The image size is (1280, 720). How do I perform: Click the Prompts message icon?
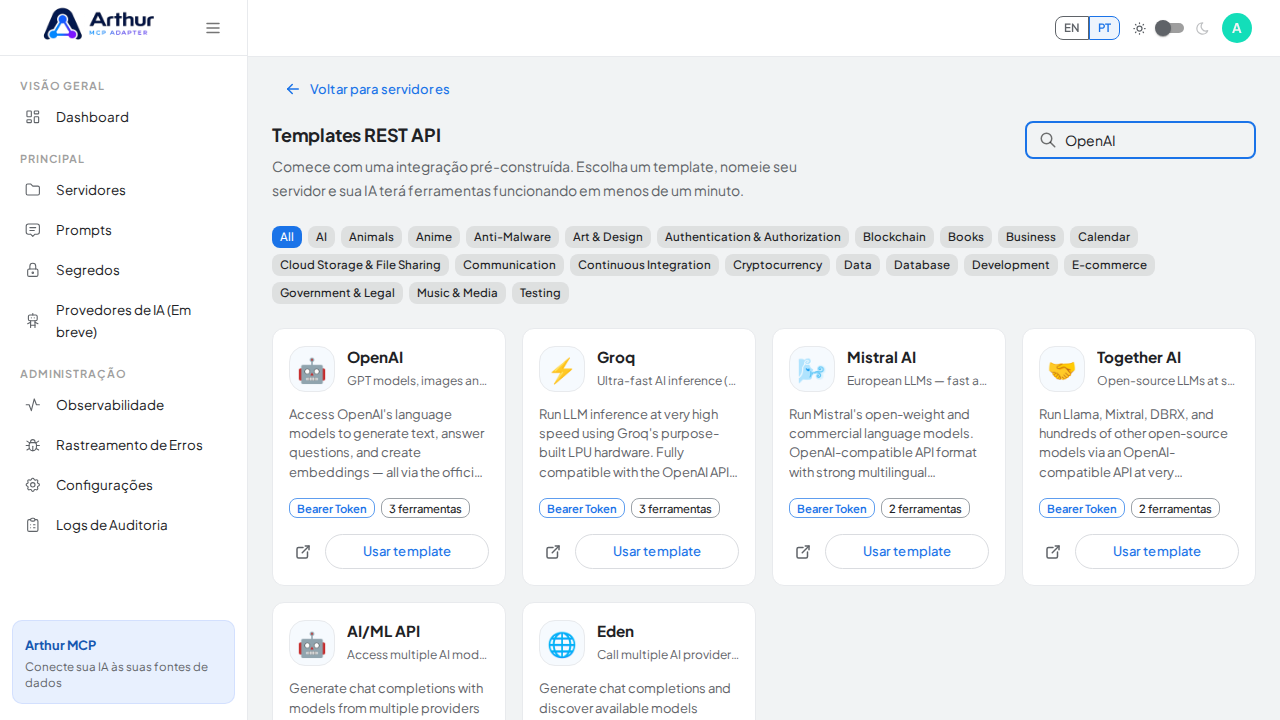pyautogui.click(x=33, y=230)
